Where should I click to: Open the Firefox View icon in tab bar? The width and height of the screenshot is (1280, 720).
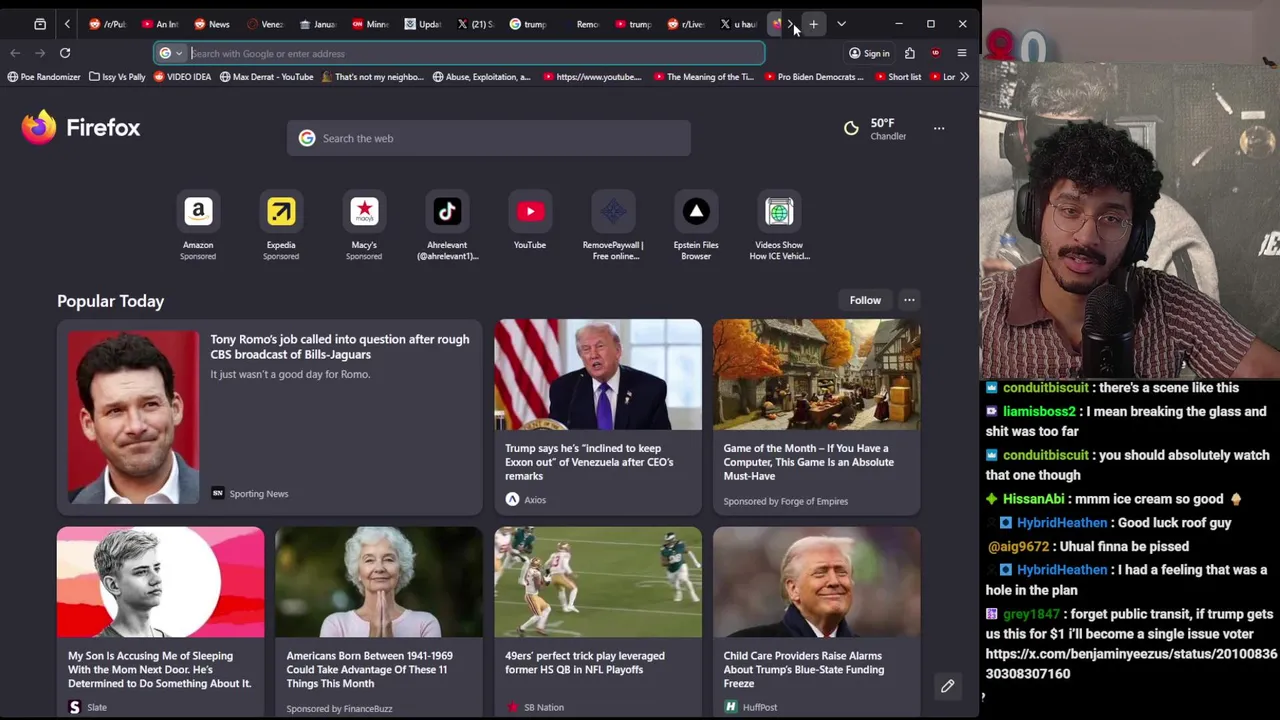[40, 24]
